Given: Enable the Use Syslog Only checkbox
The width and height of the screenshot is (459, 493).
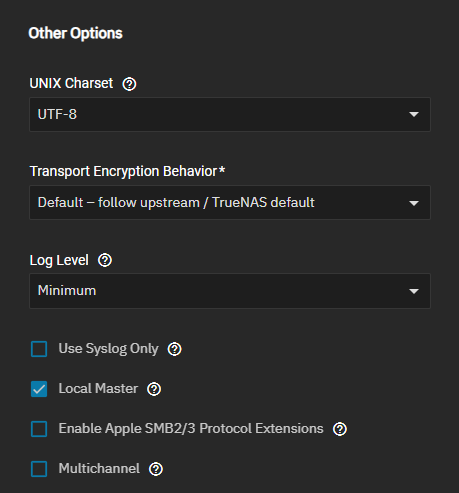Looking at the screenshot, I should point(39,349).
